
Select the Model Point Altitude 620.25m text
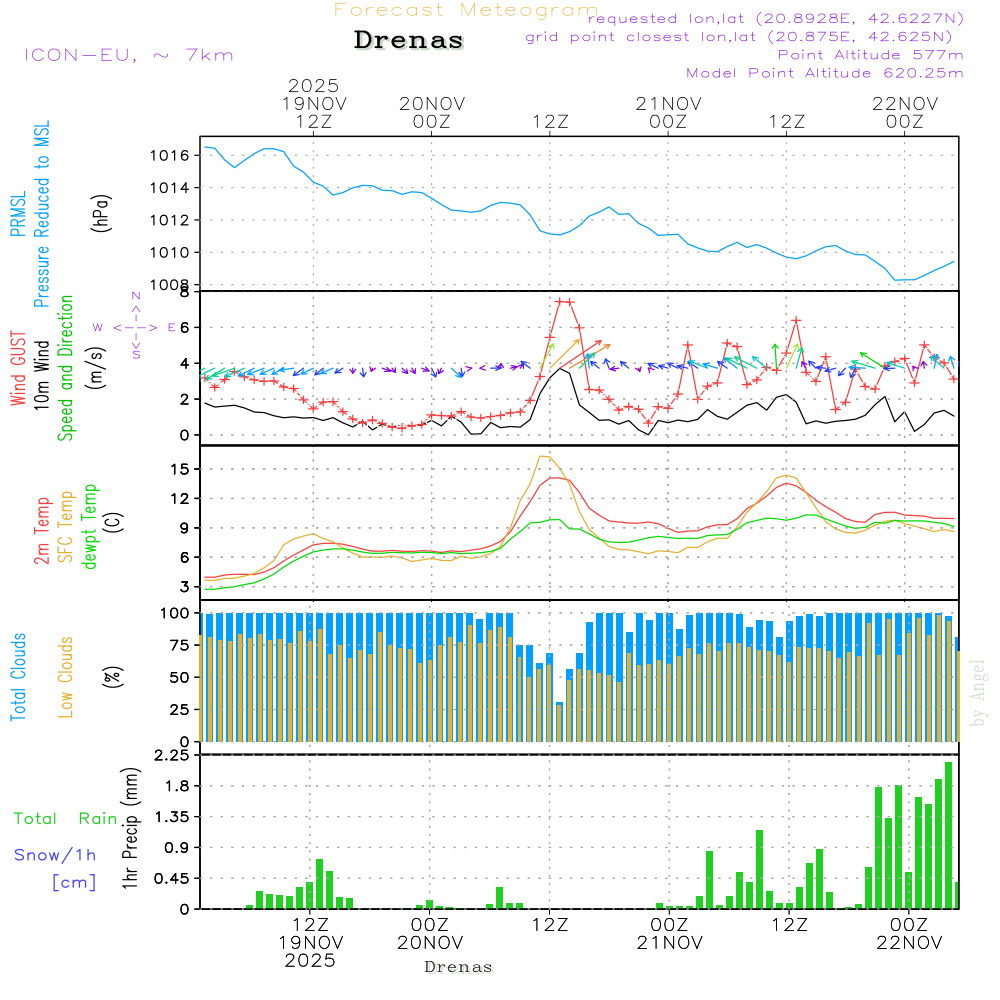point(824,73)
